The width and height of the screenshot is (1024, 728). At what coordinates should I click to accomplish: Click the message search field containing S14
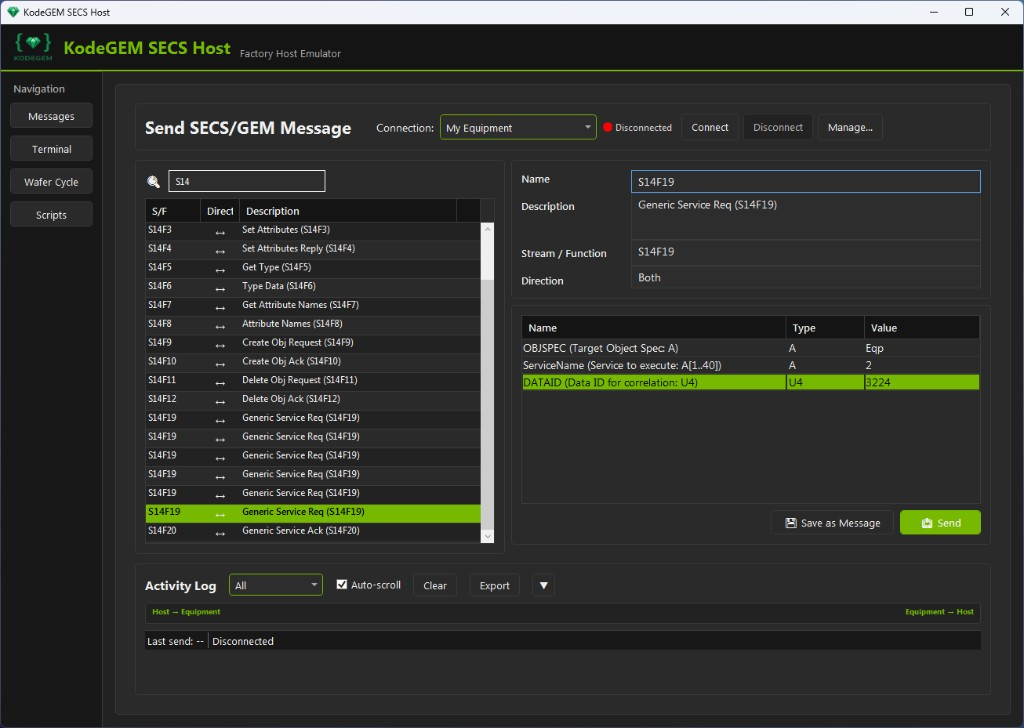(x=247, y=182)
